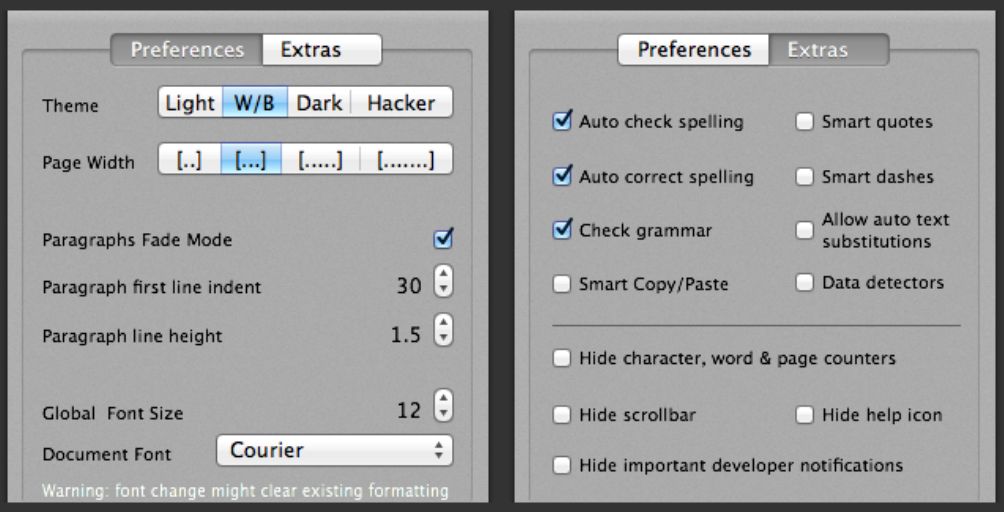Set page width to [.....]
Image resolution: width=1004 pixels, height=512 pixels.
click(320, 160)
